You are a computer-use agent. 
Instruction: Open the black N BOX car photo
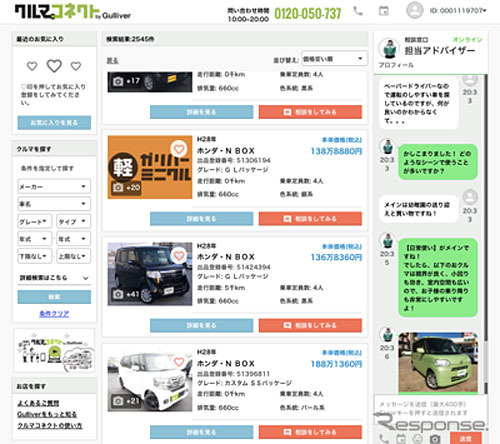coord(150,274)
